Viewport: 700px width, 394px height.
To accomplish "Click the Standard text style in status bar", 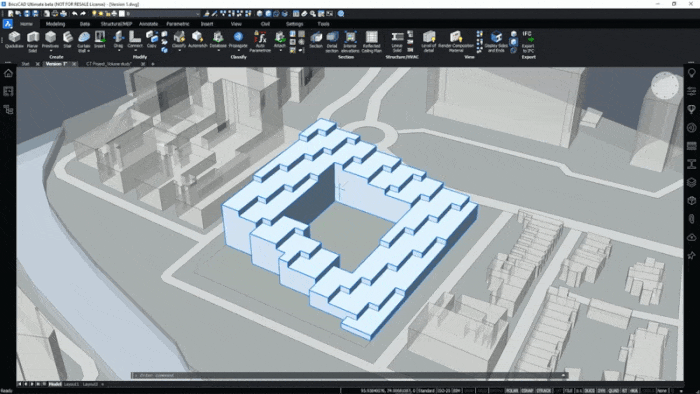I will (426, 391).
